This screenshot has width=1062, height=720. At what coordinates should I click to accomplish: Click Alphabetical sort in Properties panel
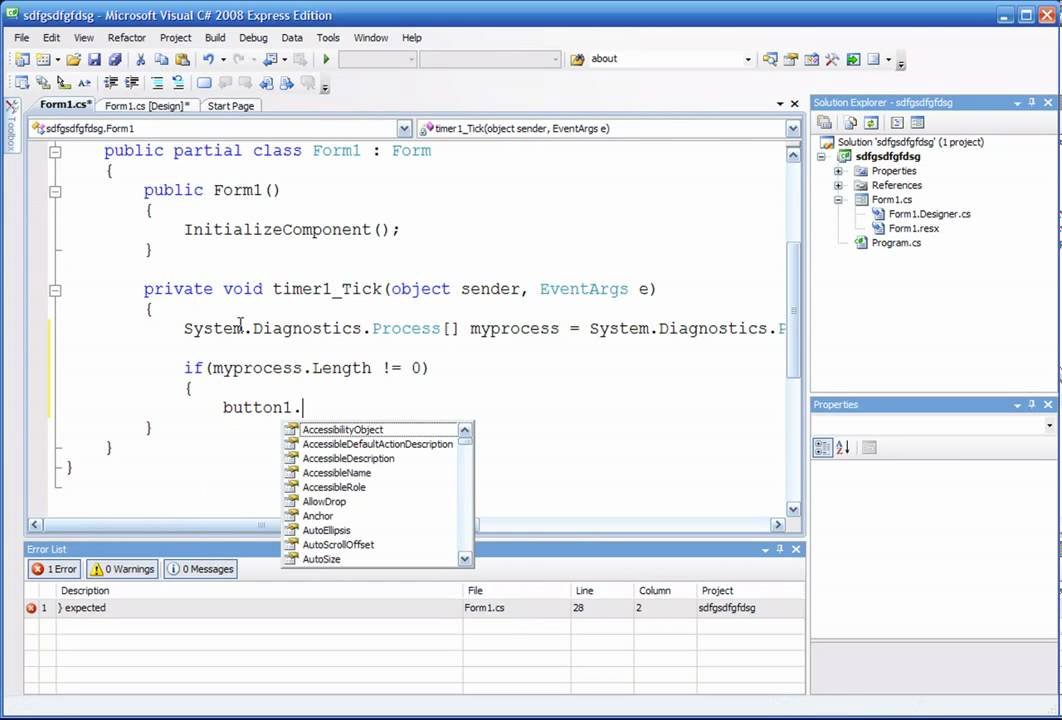[843, 448]
